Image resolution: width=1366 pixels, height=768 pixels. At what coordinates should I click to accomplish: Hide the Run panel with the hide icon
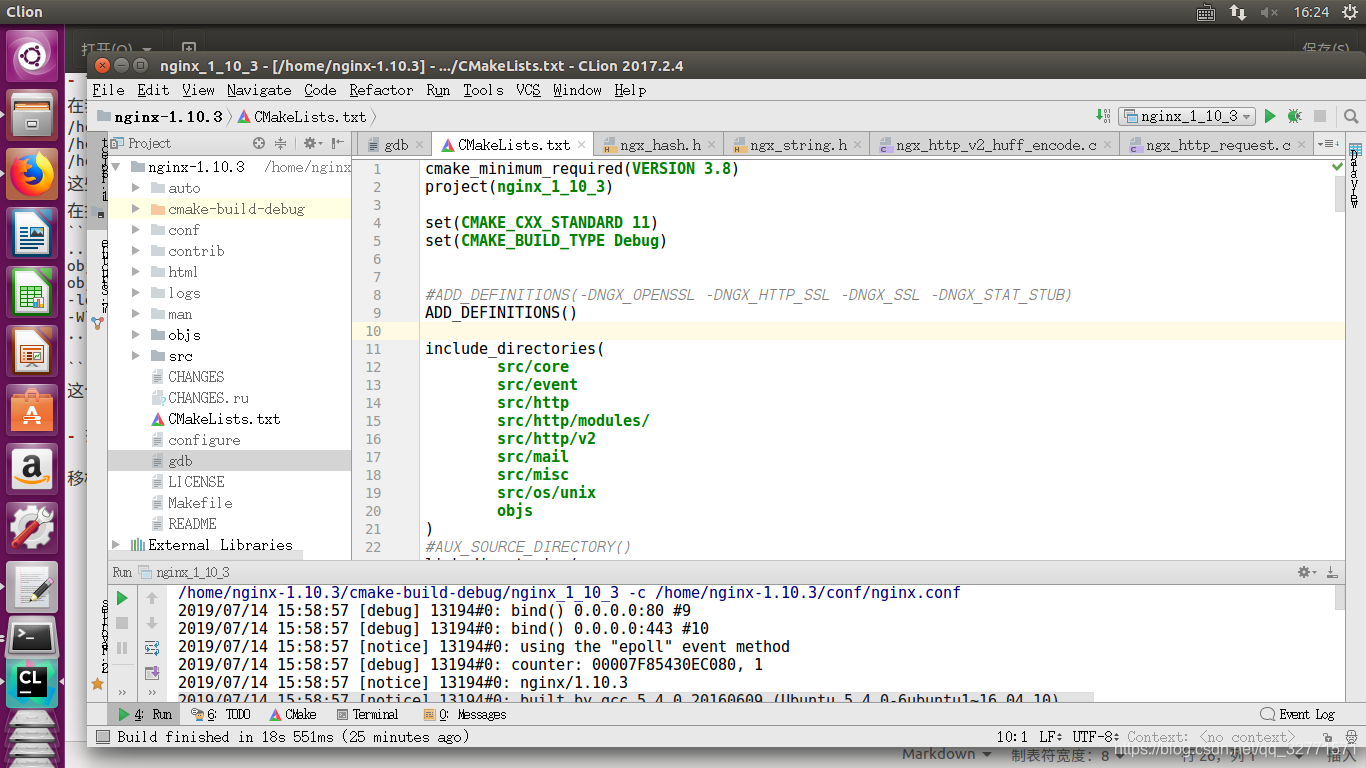click(x=1331, y=572)
